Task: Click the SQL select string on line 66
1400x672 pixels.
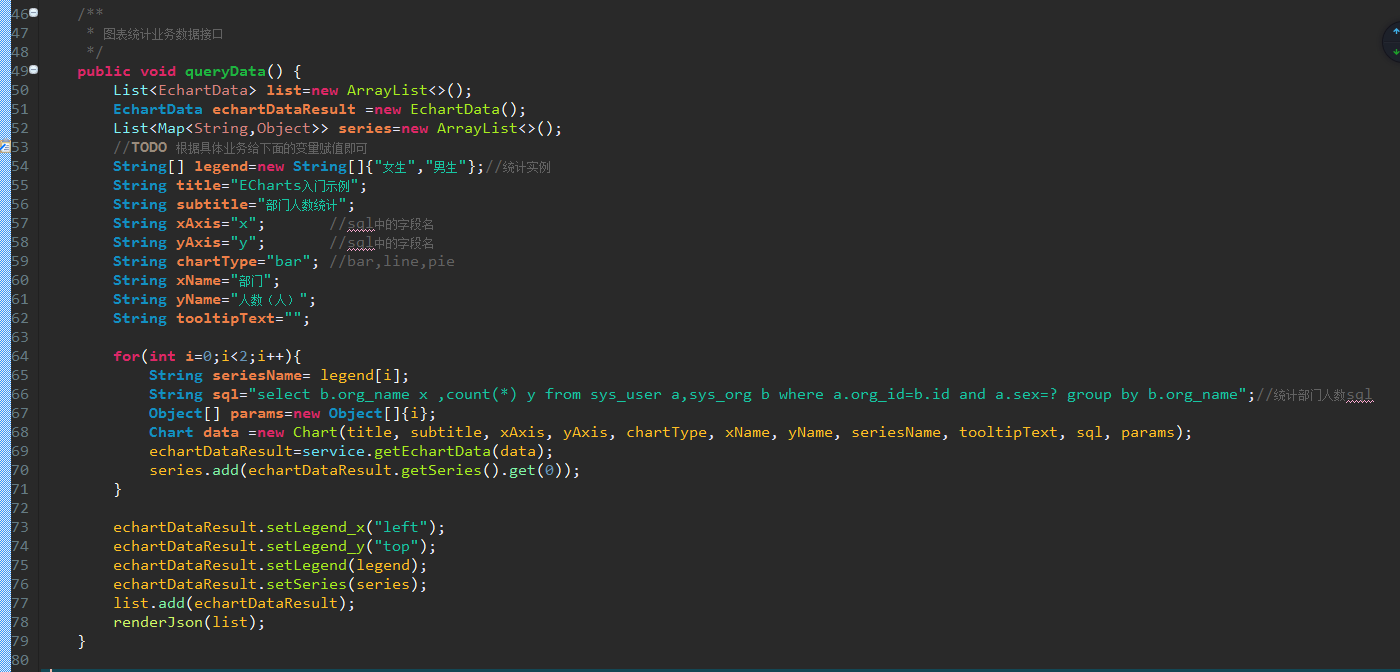Action: tap(747, 394)
